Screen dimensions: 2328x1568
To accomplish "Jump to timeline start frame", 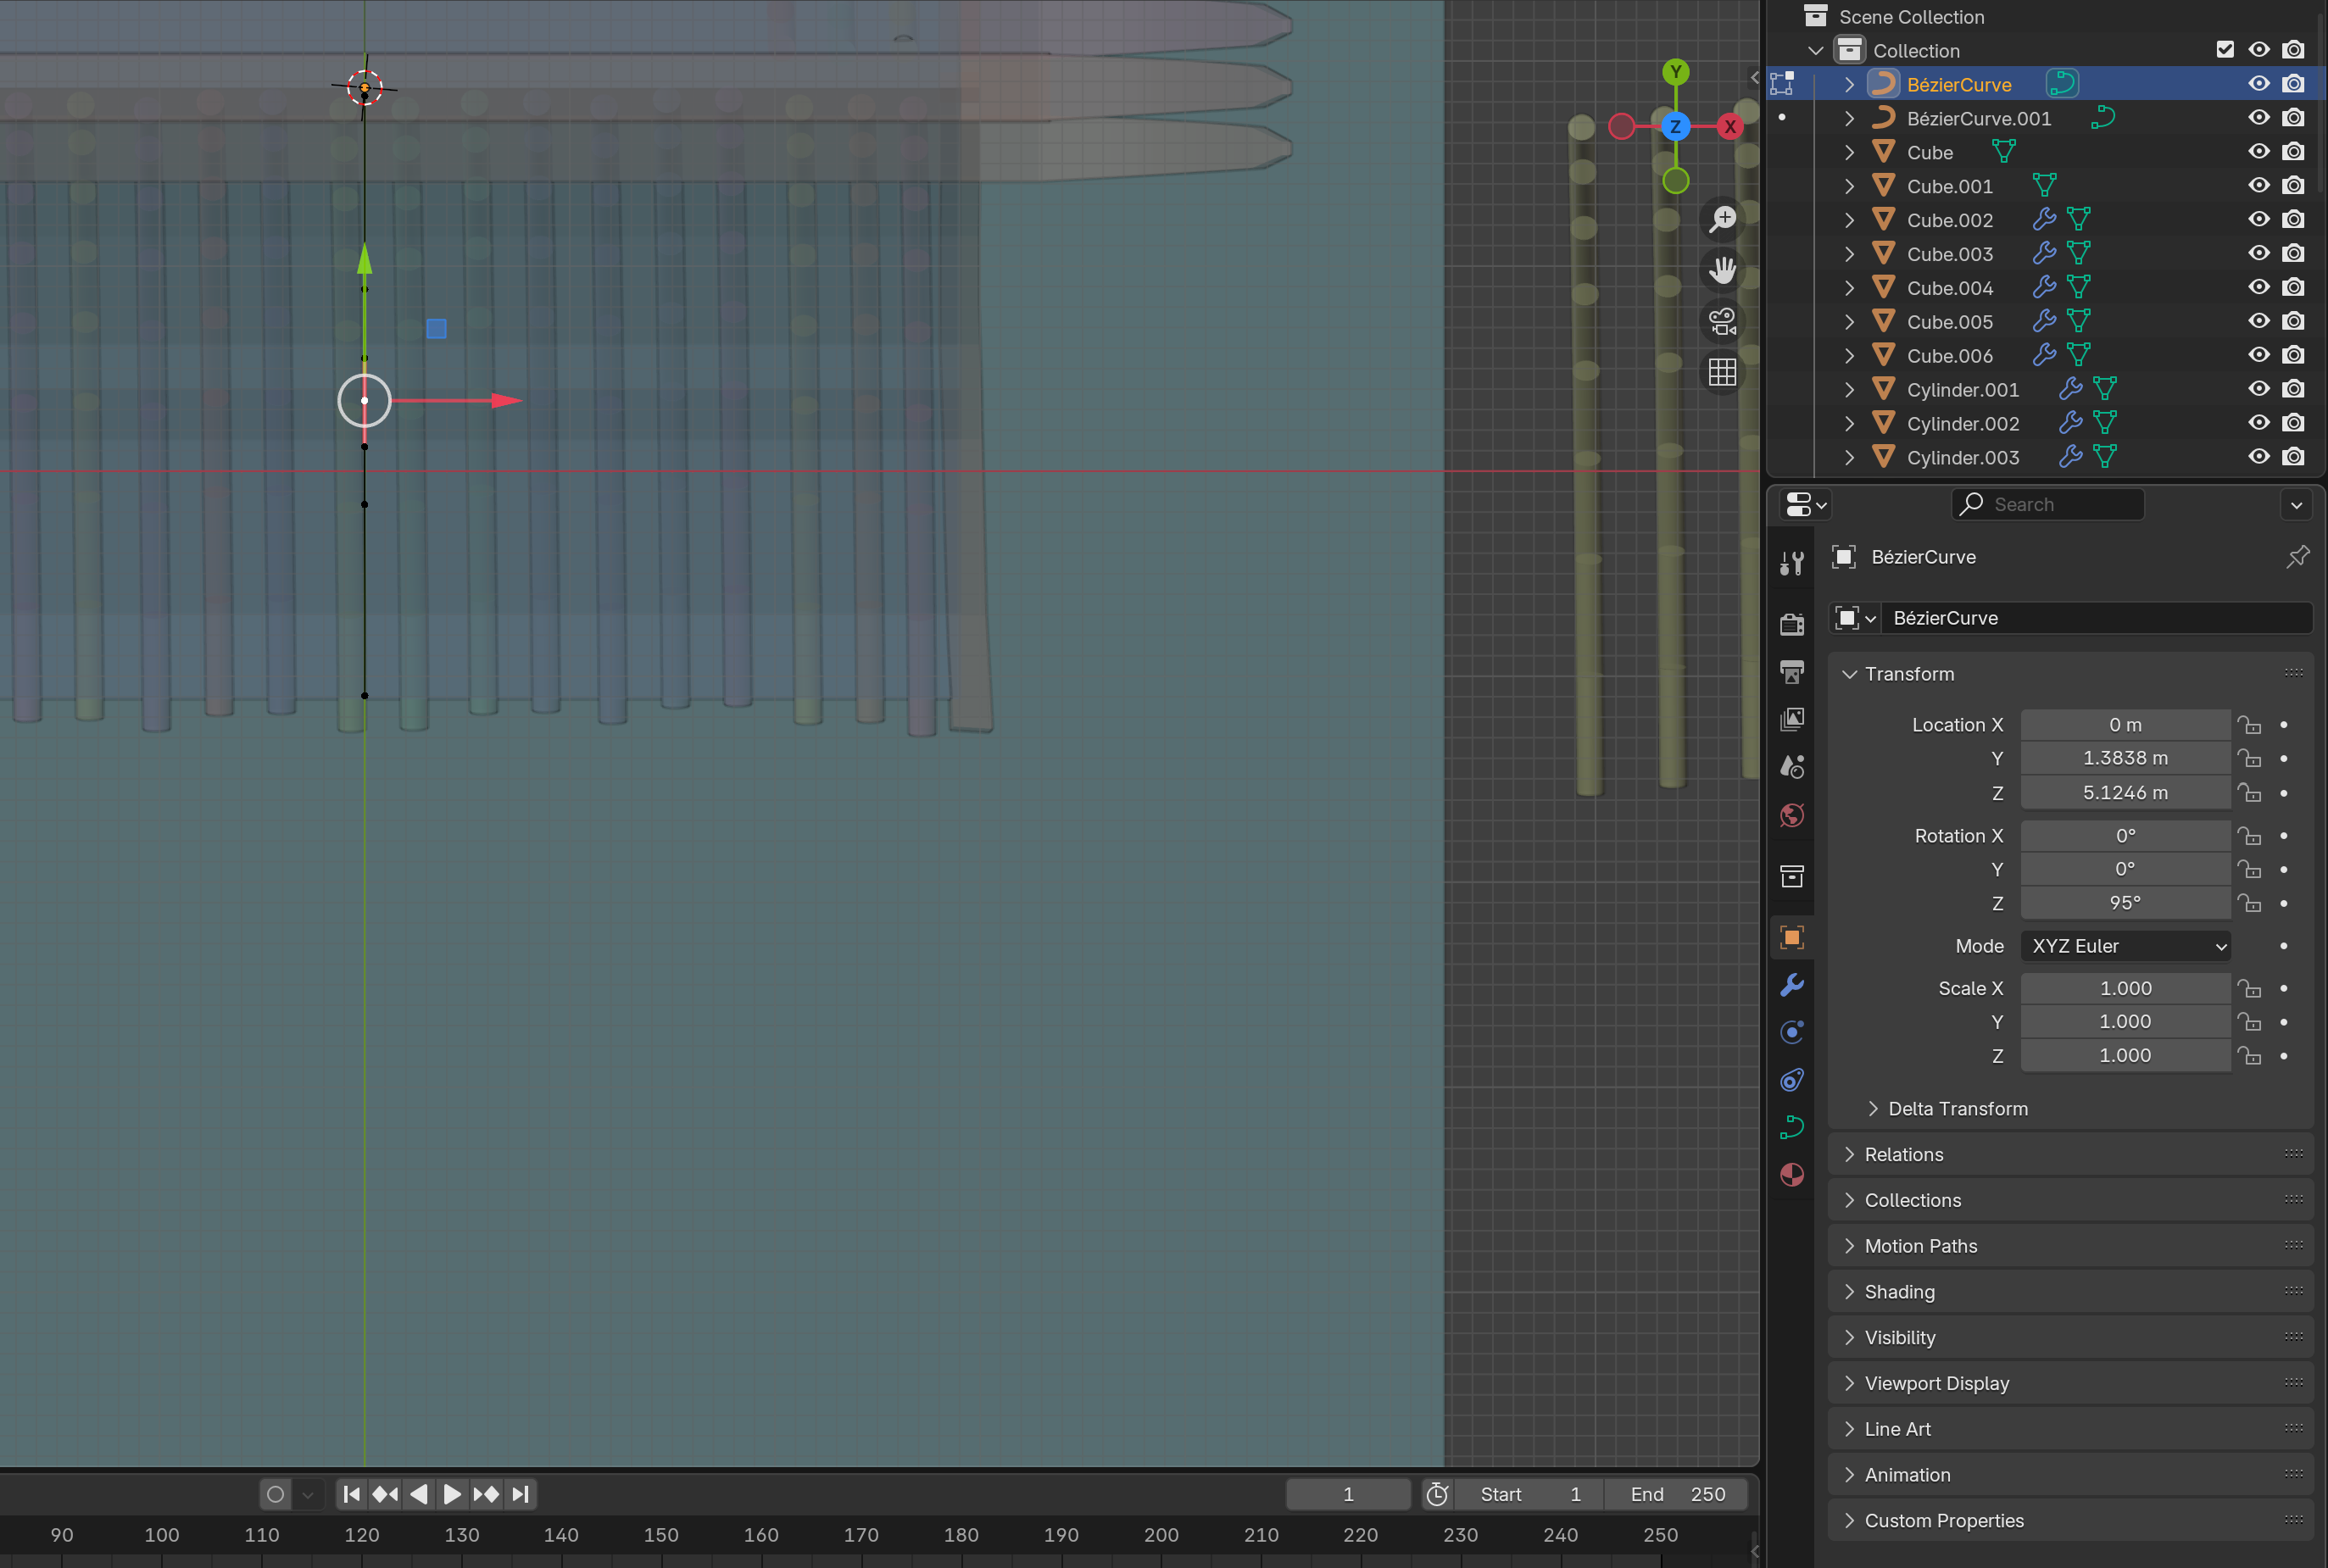I will point(351,1494).
